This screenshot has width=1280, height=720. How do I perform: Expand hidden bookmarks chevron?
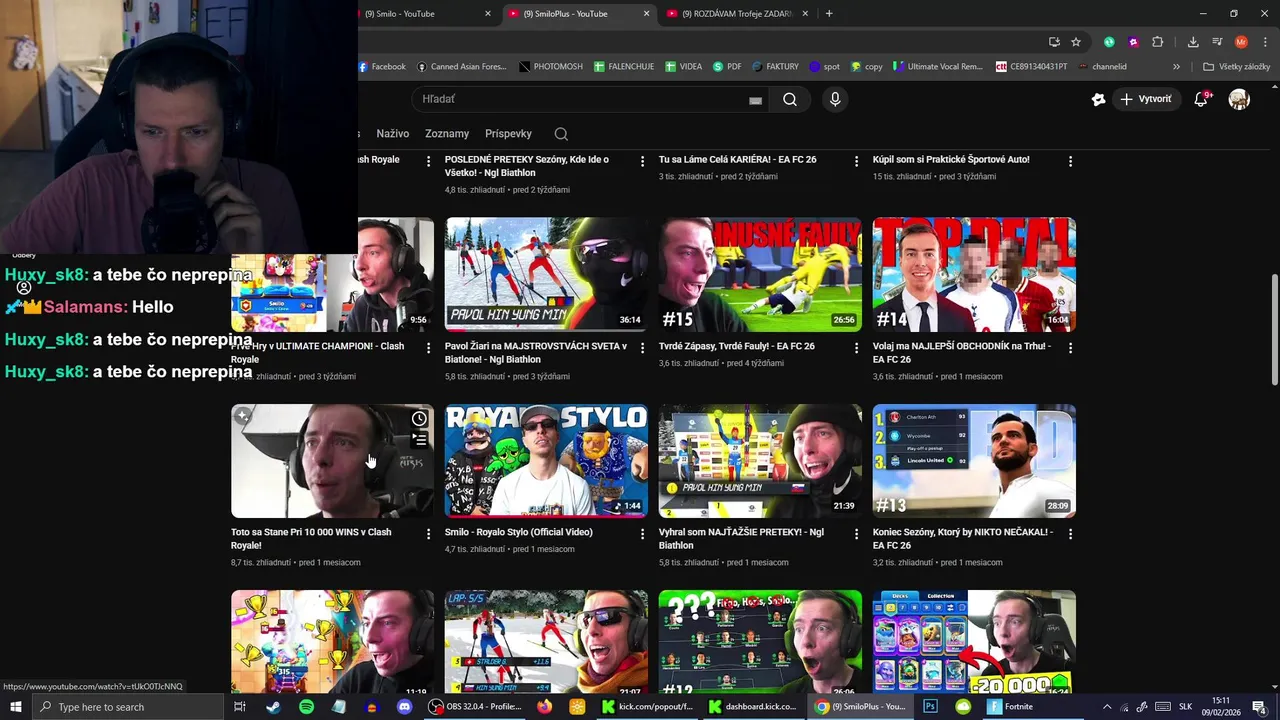(x=1176, y=67)
